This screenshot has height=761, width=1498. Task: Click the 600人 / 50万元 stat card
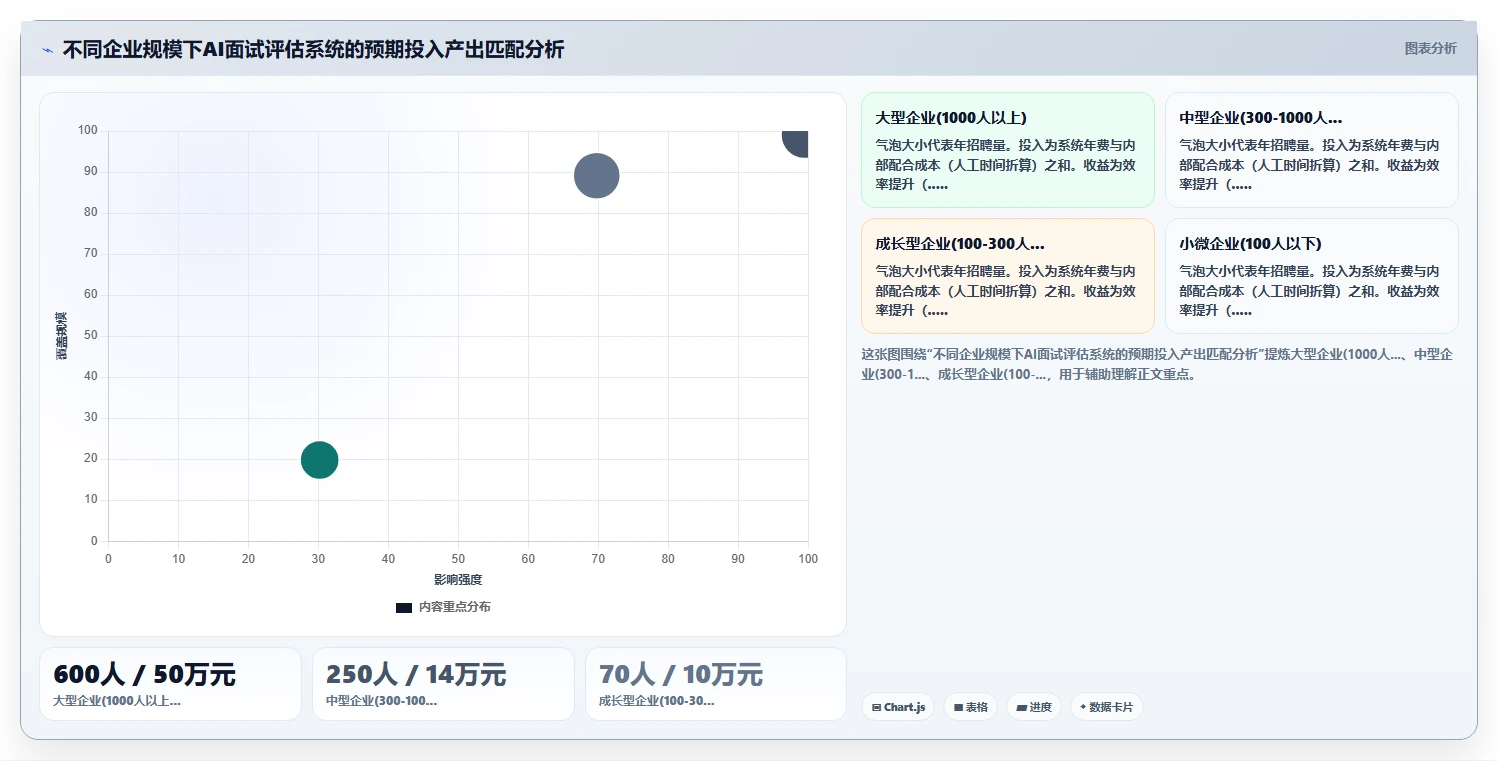170,684
